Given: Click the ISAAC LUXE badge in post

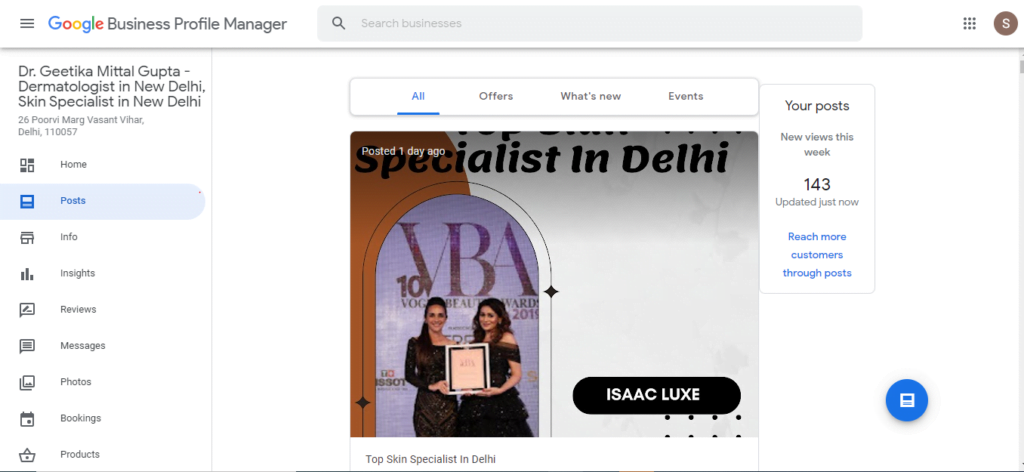Looking at the screenshot, I should (656, 395).
